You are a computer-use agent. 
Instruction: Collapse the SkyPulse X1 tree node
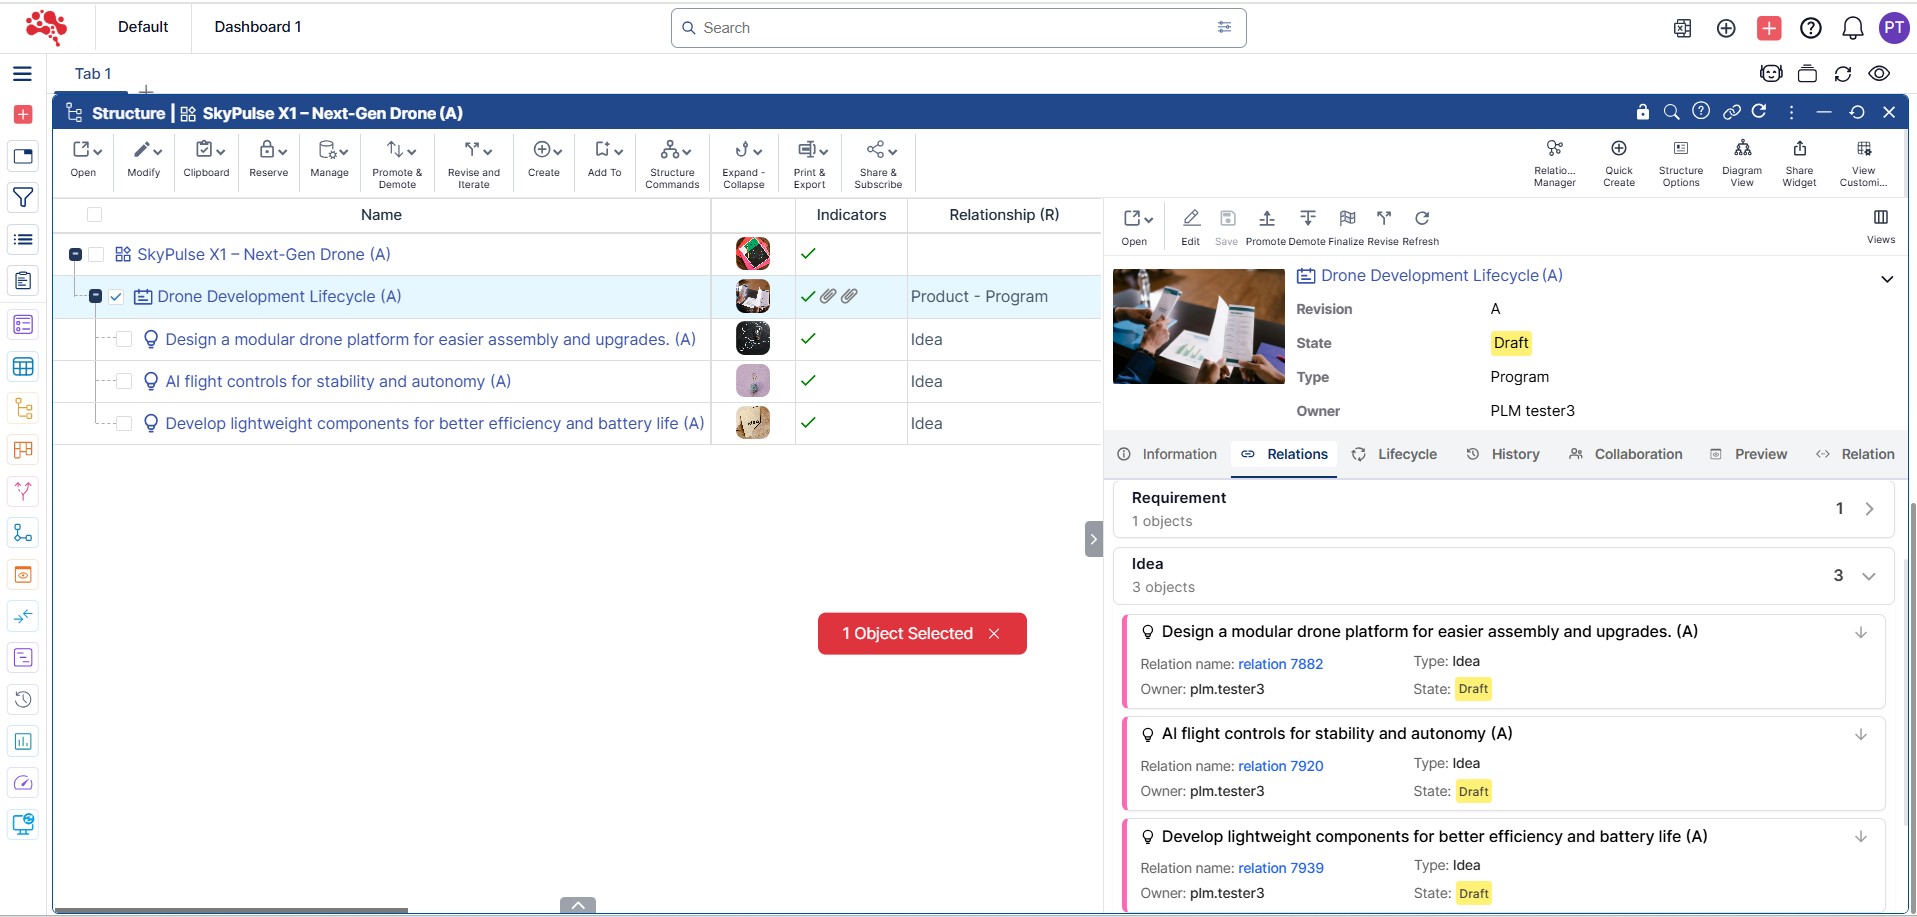(75, 255)
